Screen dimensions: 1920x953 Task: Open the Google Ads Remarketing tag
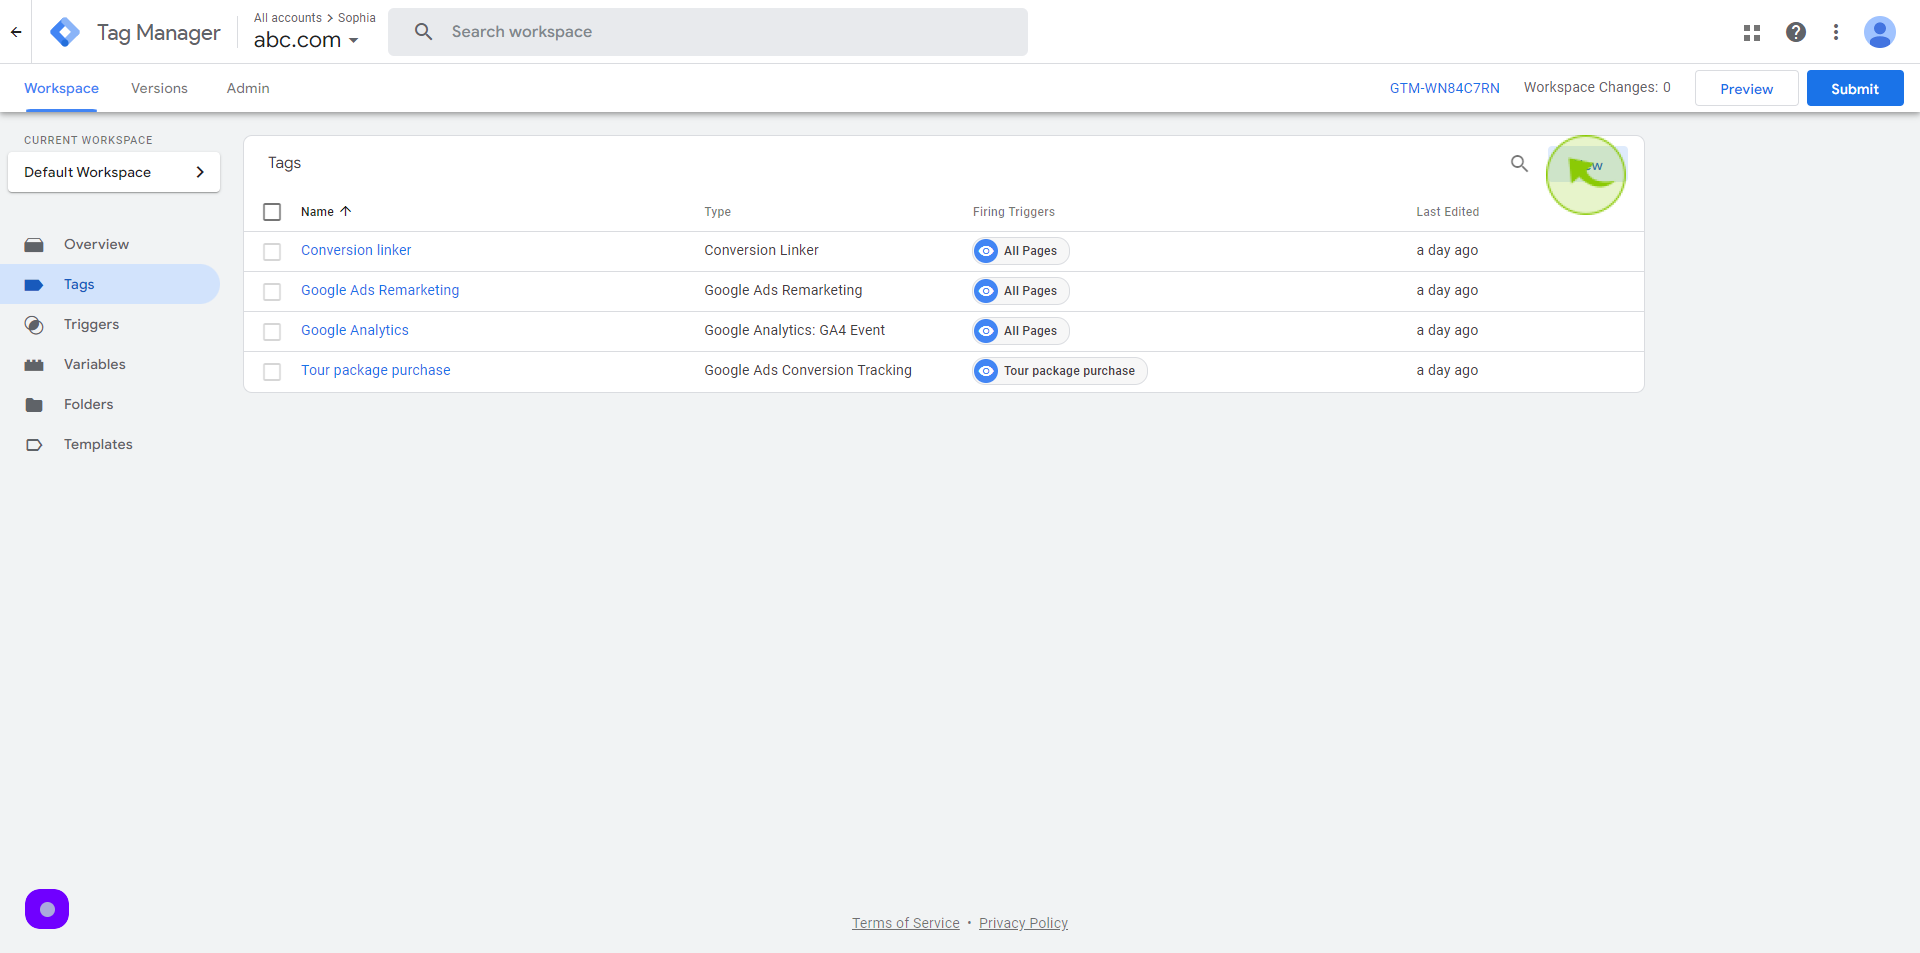[x=380, y=290]
